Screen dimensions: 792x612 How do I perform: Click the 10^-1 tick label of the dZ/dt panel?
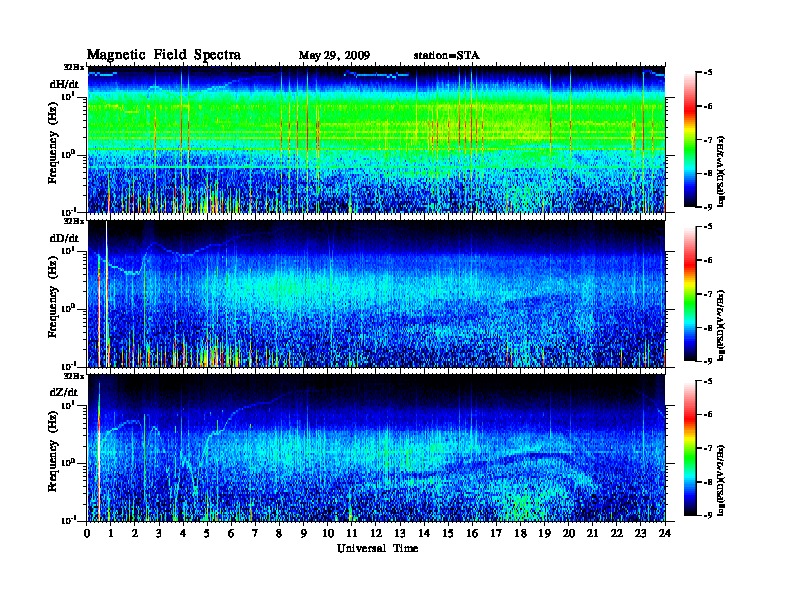[x=69, y=520]
